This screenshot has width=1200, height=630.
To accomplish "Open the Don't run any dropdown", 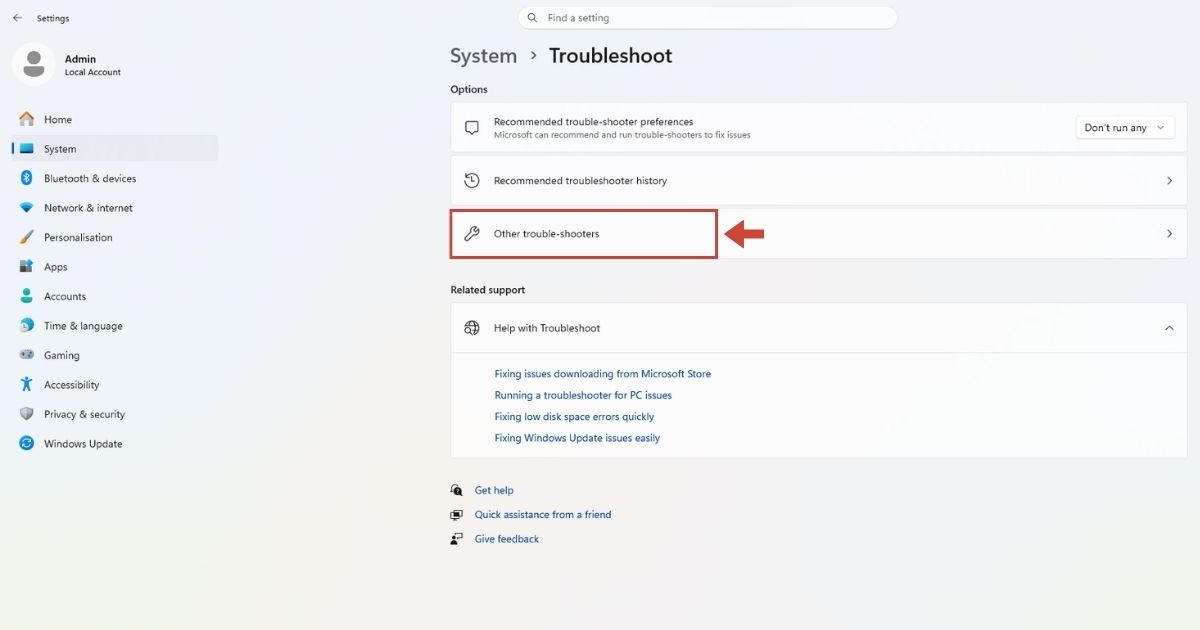I will 1125,128.
